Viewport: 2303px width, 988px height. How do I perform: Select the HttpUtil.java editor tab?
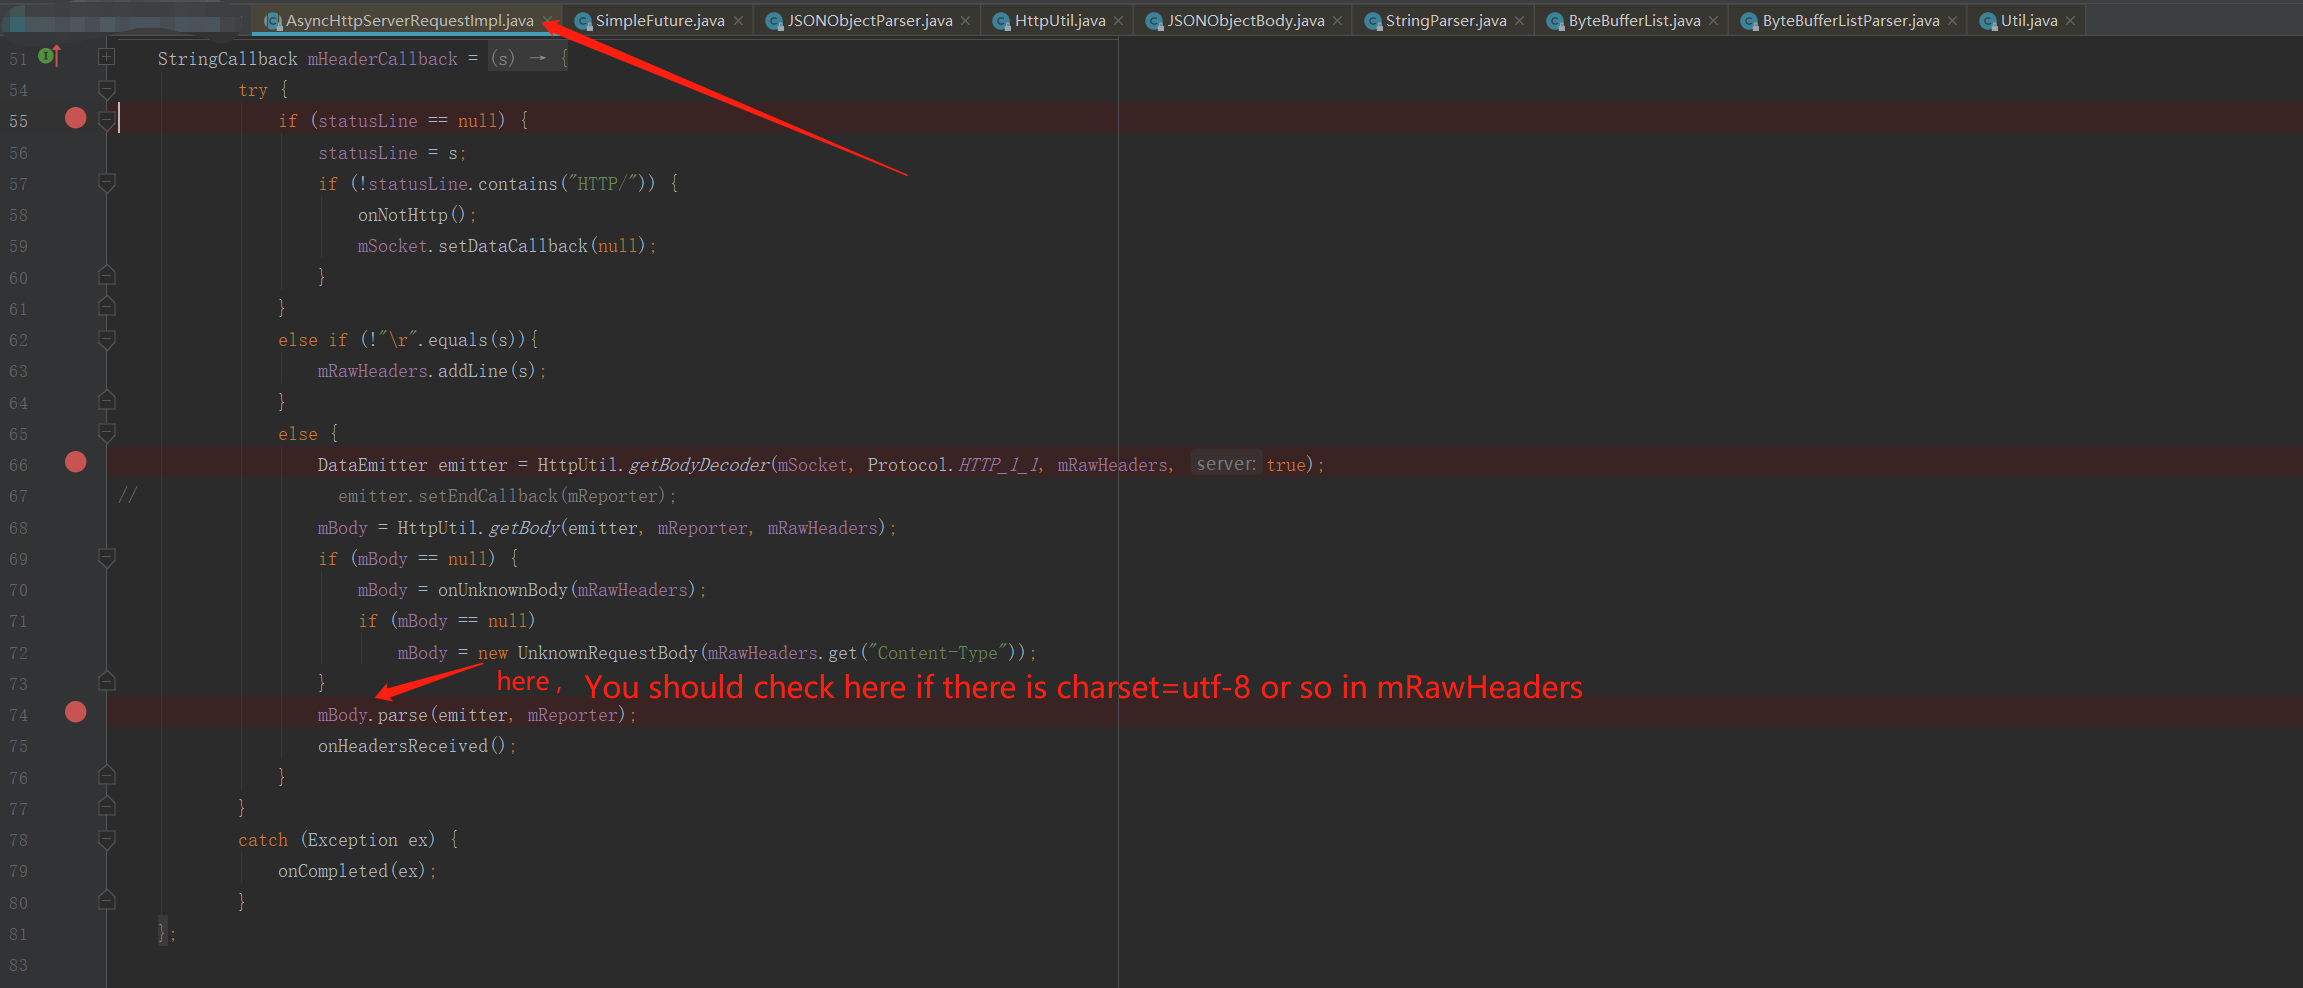[x=1060, y=20]
